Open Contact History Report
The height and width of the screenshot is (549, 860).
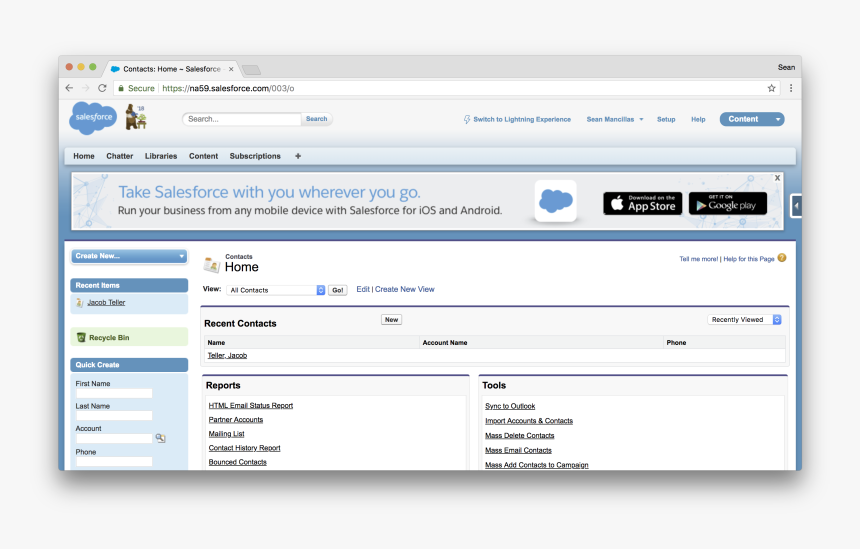(x=244, y=449)
